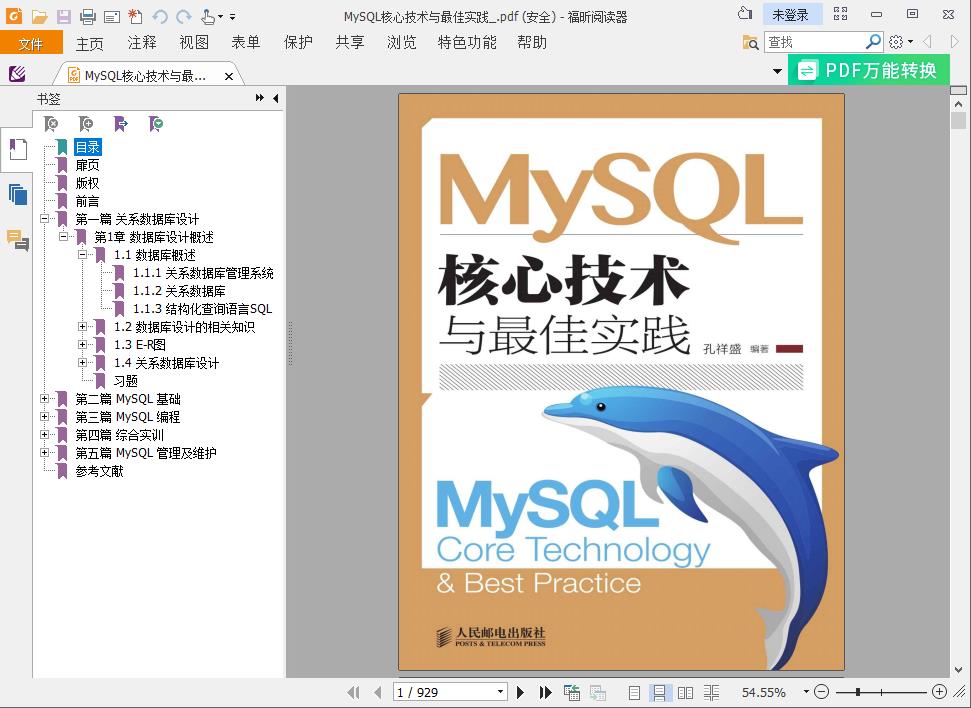Expand the 书签 panel with double arrow
Viewport: 971px width, 708px height.
tap(260, 98)
